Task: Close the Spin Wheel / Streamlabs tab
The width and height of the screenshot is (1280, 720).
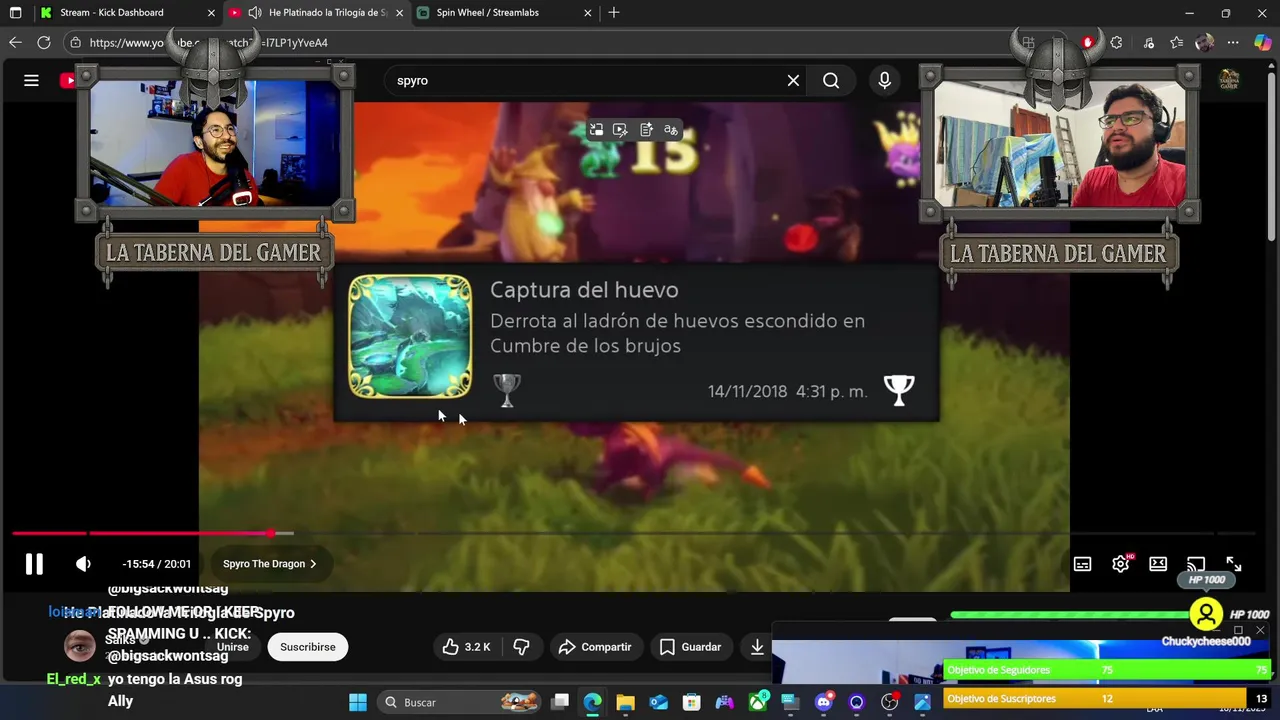Action: [x=588, y=13]
